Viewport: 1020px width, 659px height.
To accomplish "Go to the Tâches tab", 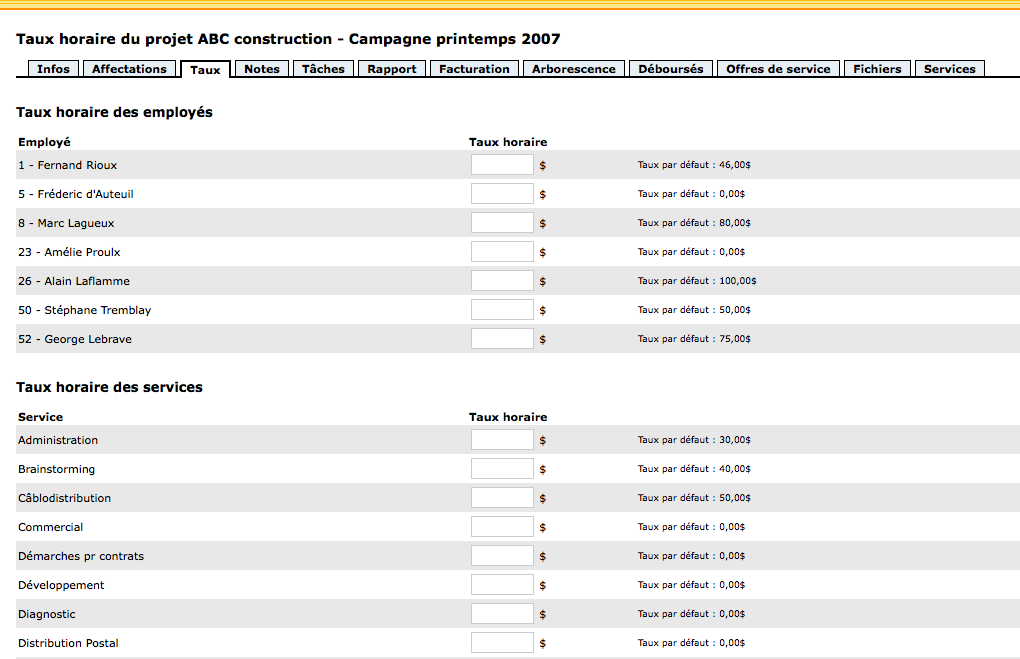I will 323,69.
